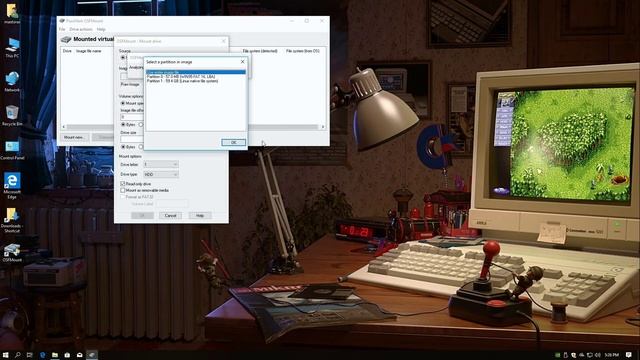Open the network icon in system tray
Screen dimensions: 640x360
coord(589,355)
